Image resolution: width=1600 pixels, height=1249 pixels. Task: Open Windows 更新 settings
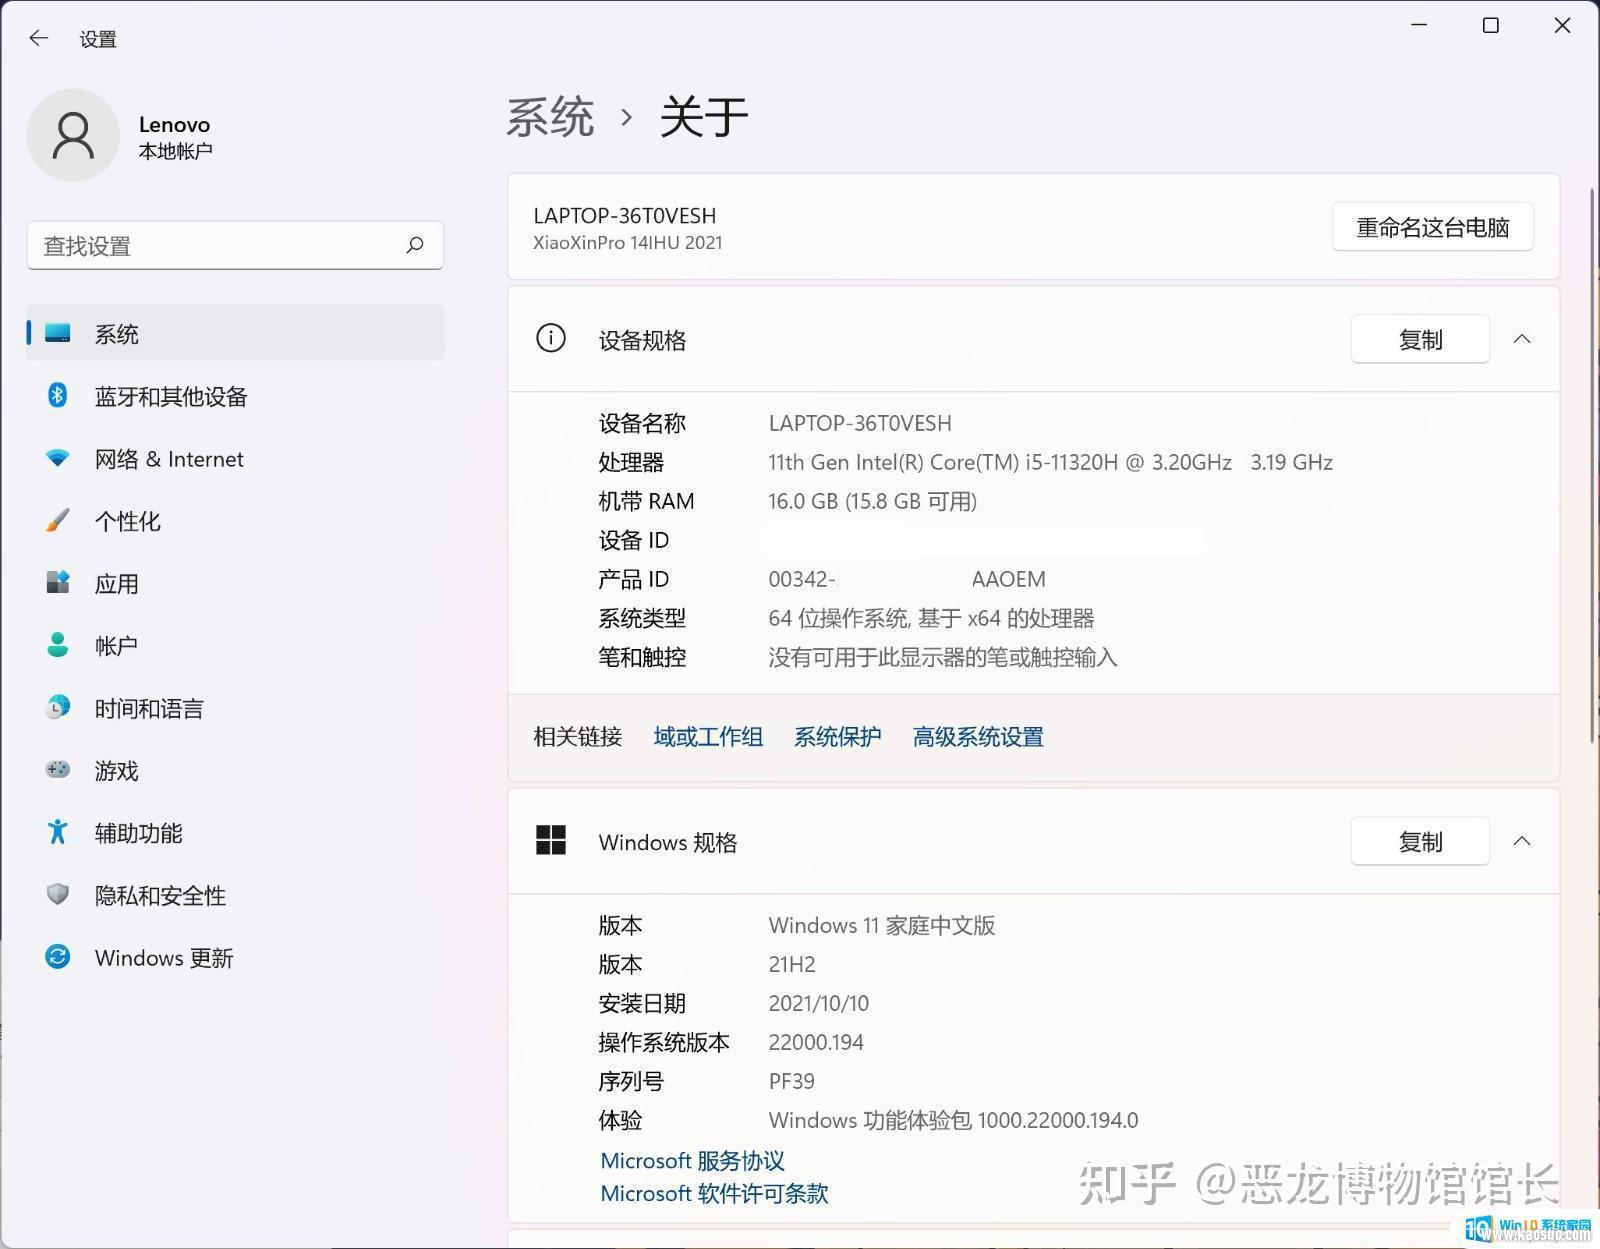click(235, 958)
